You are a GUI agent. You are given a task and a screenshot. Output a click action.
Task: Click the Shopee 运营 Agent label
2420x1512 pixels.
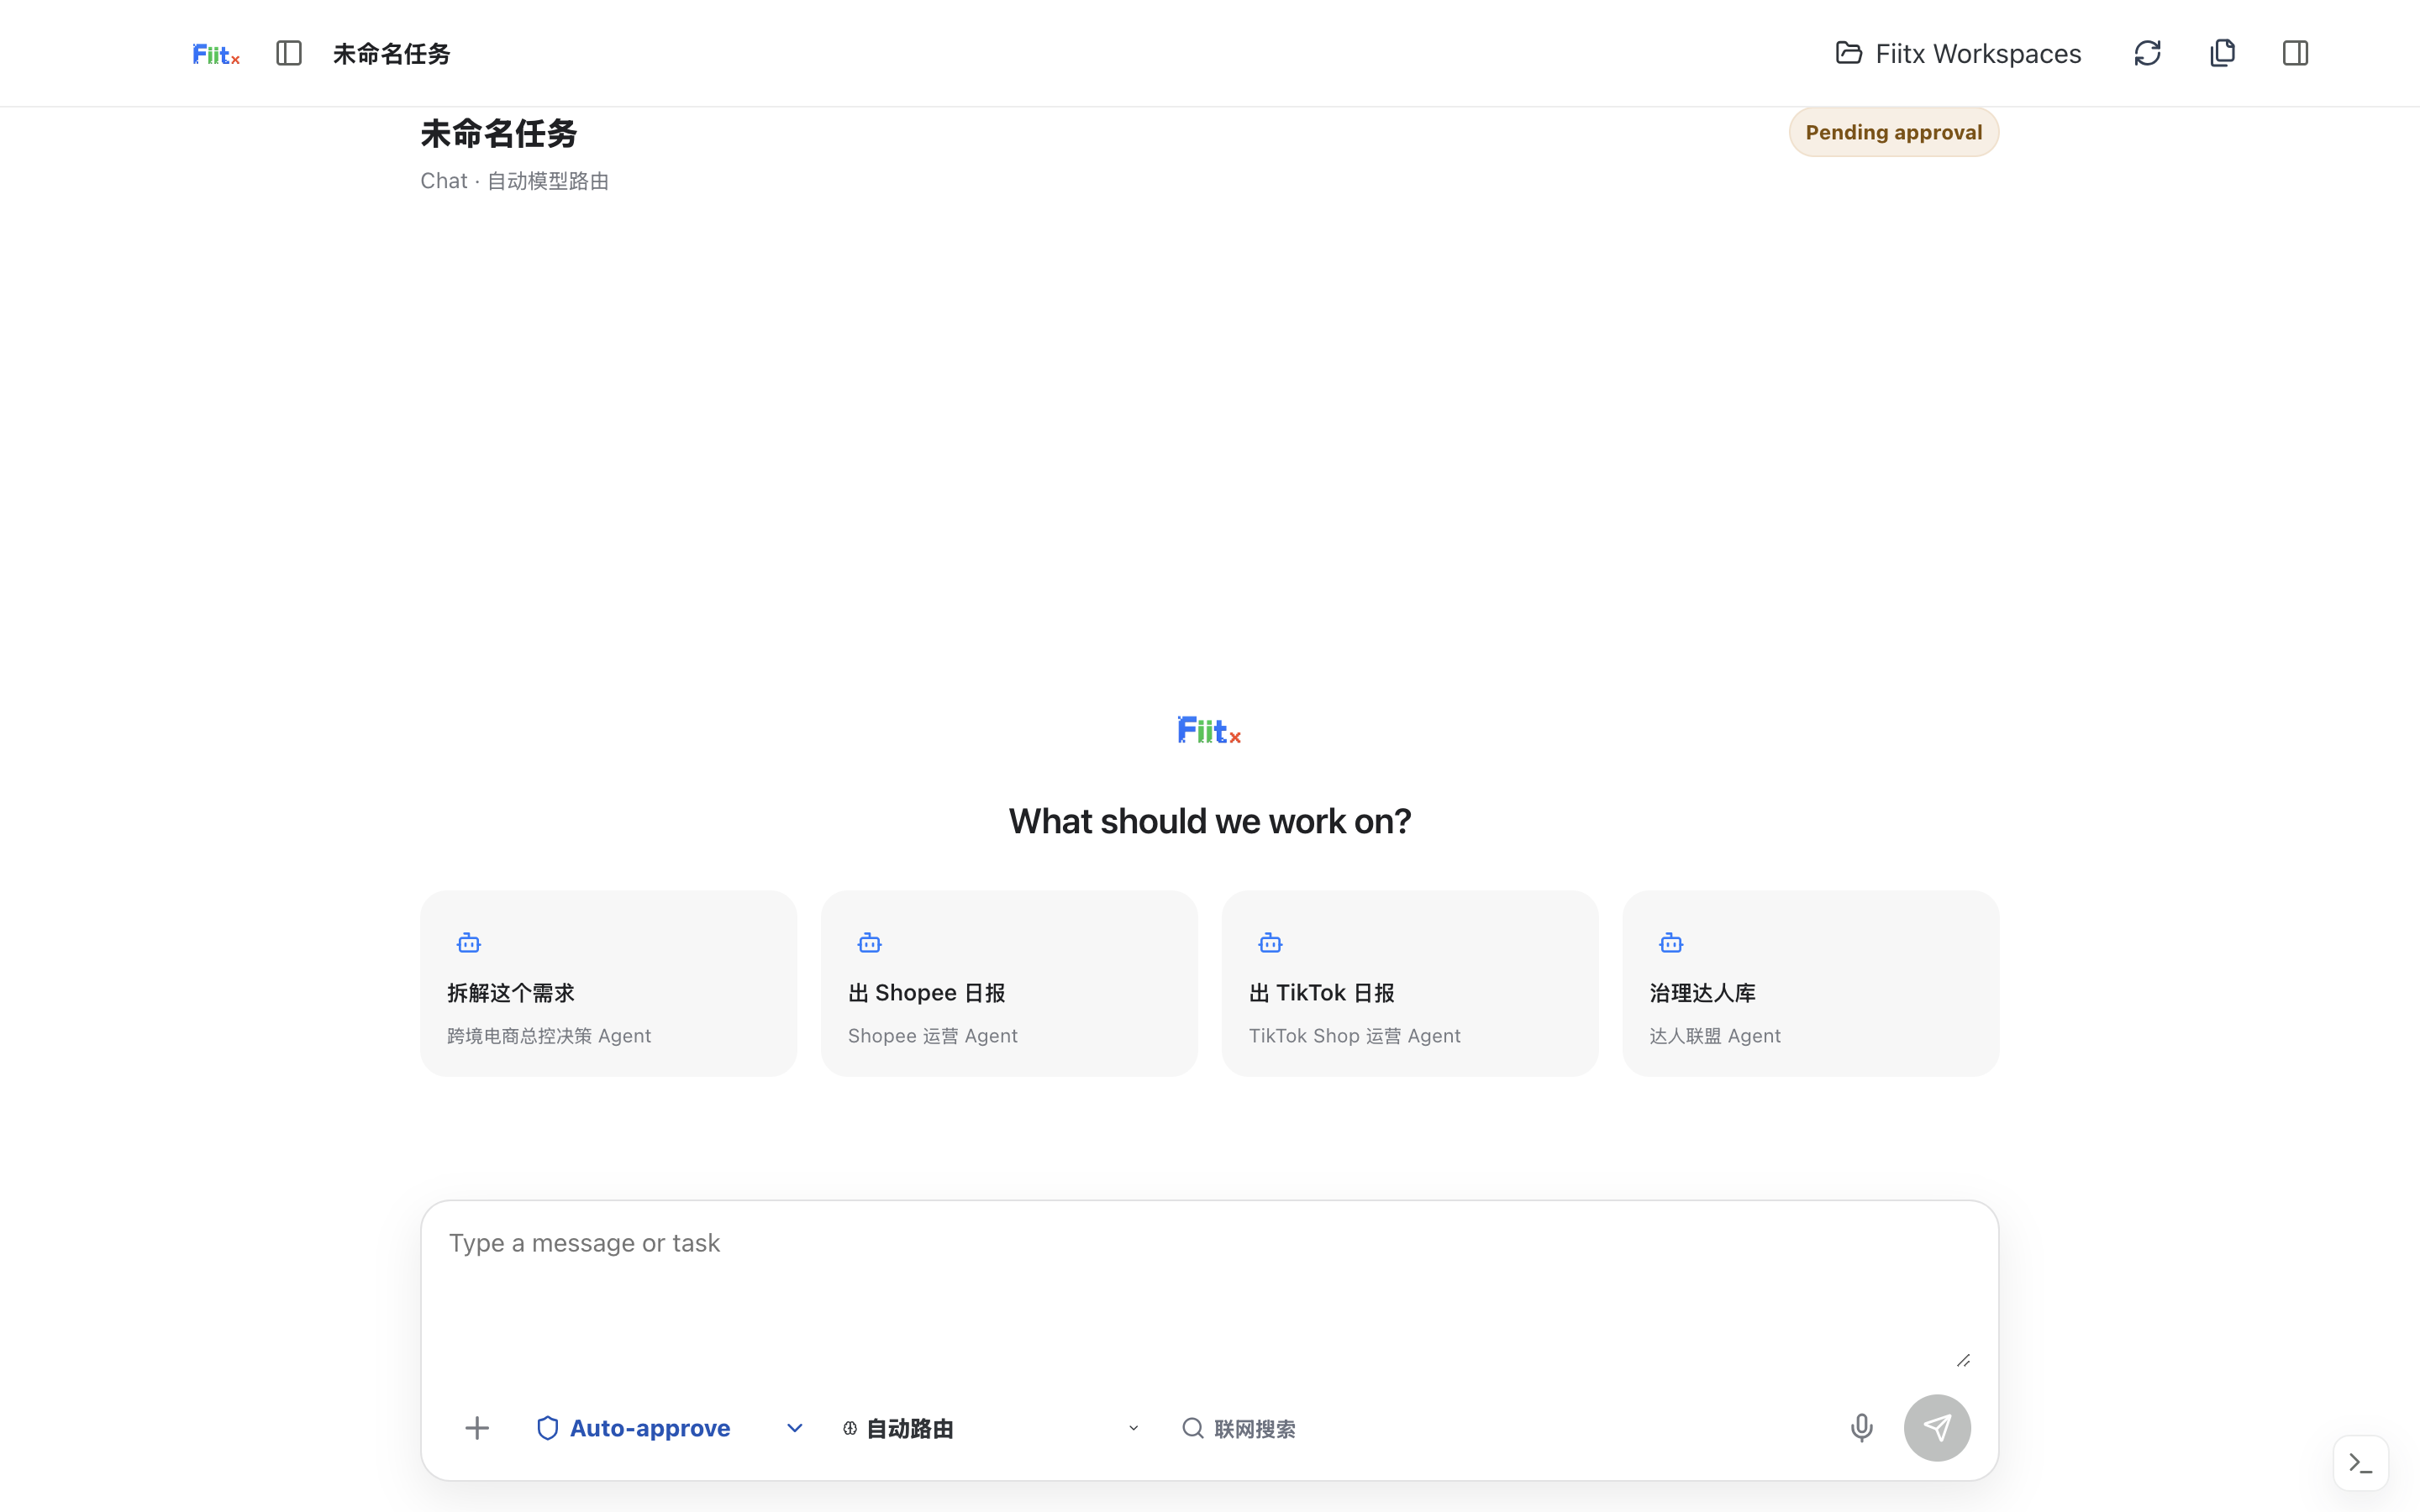(x=932, y=1036)
